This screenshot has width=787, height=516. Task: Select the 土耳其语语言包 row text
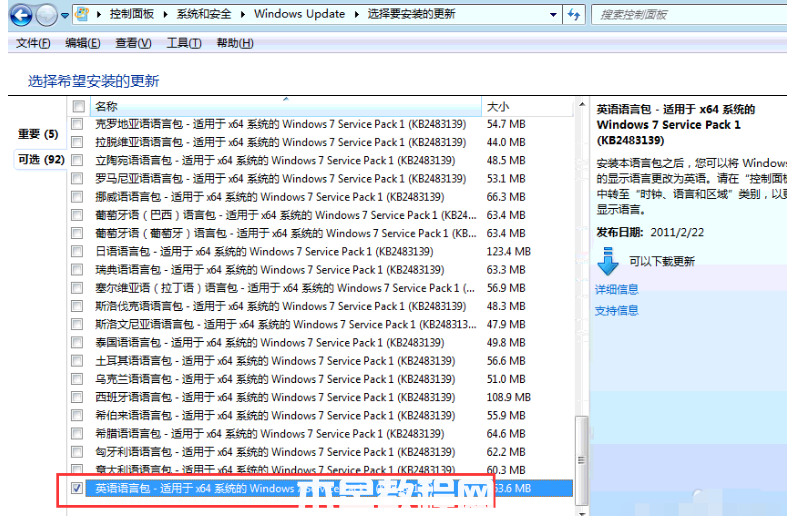point(275,361)
